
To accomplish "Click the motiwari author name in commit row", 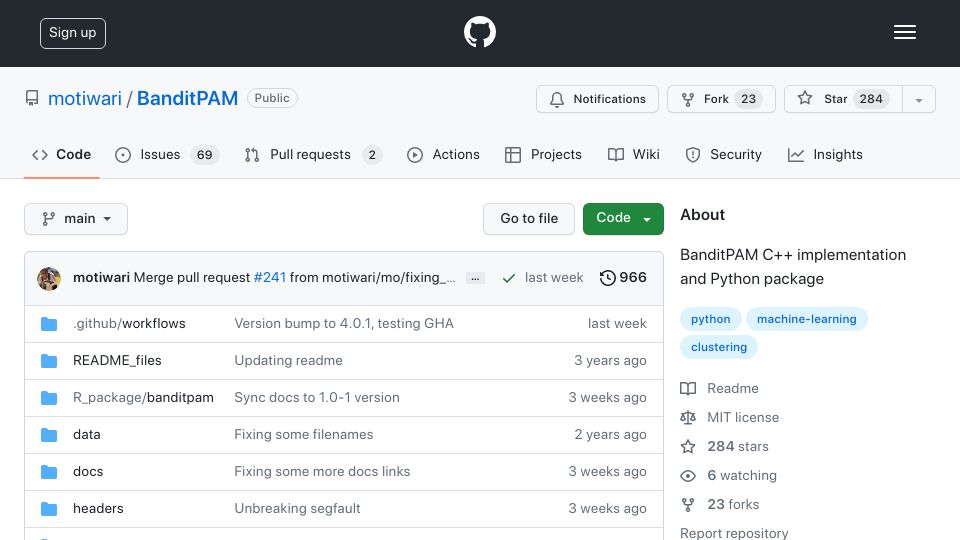I will point(101,277).
